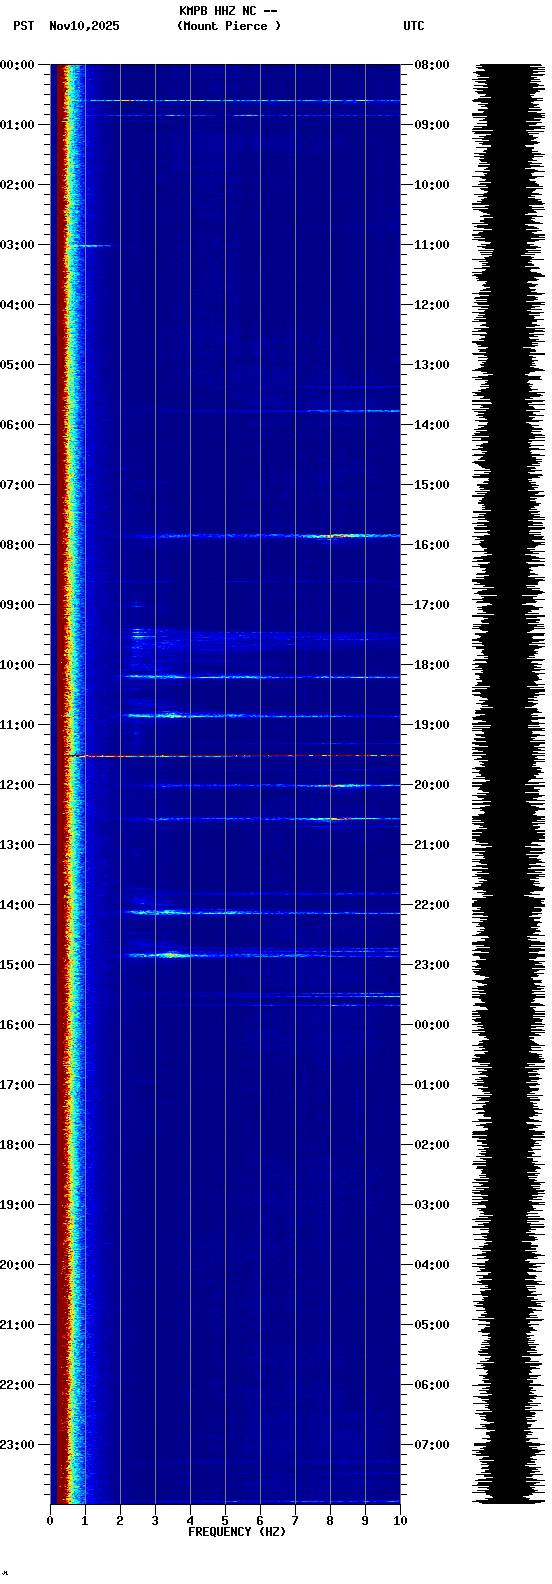Click the FREQUENCY (HZ) axis title
The height and width of the screenshot is (1584, 552).
point(237,1532)
